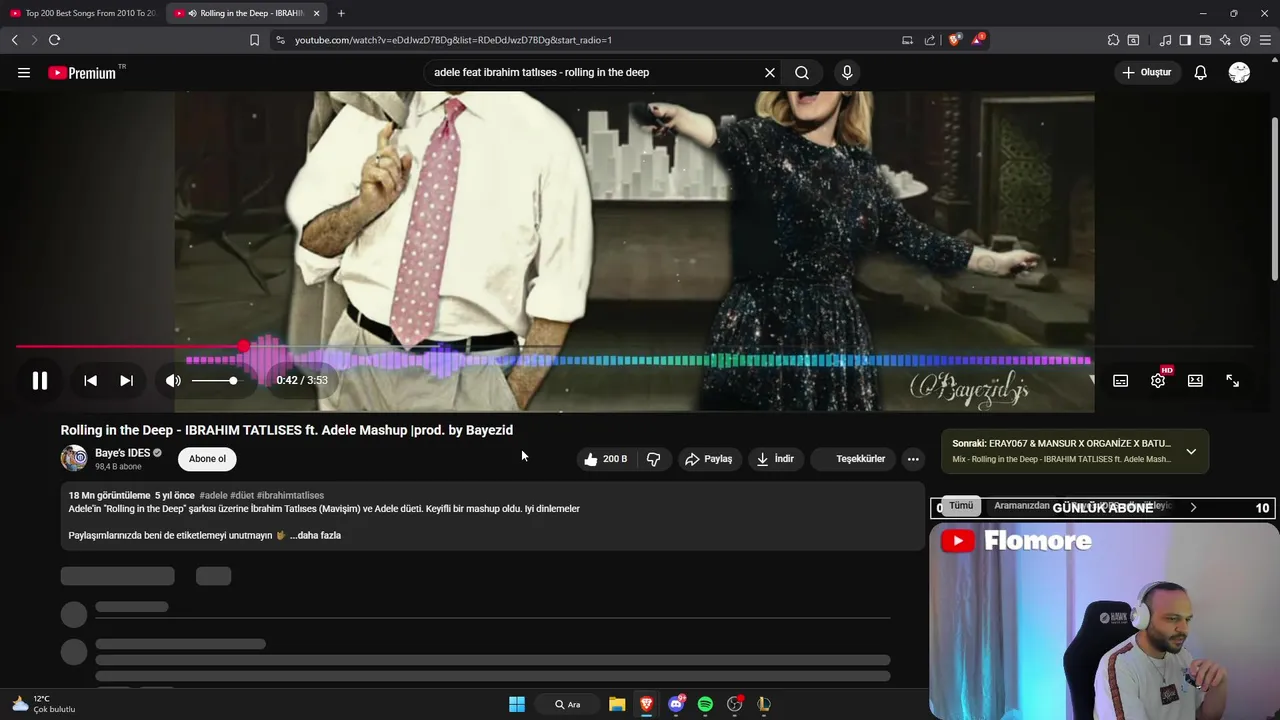Image resolution: width=1280 pixels, height=720 pixels.
Task: Skip to the next video
Action: click(126, 380)
